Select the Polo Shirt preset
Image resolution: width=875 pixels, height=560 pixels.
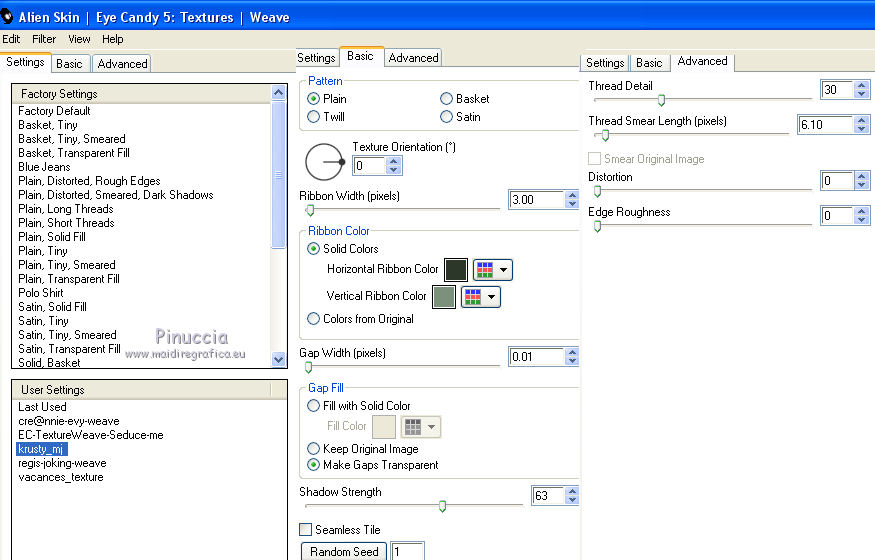[41, 293]
